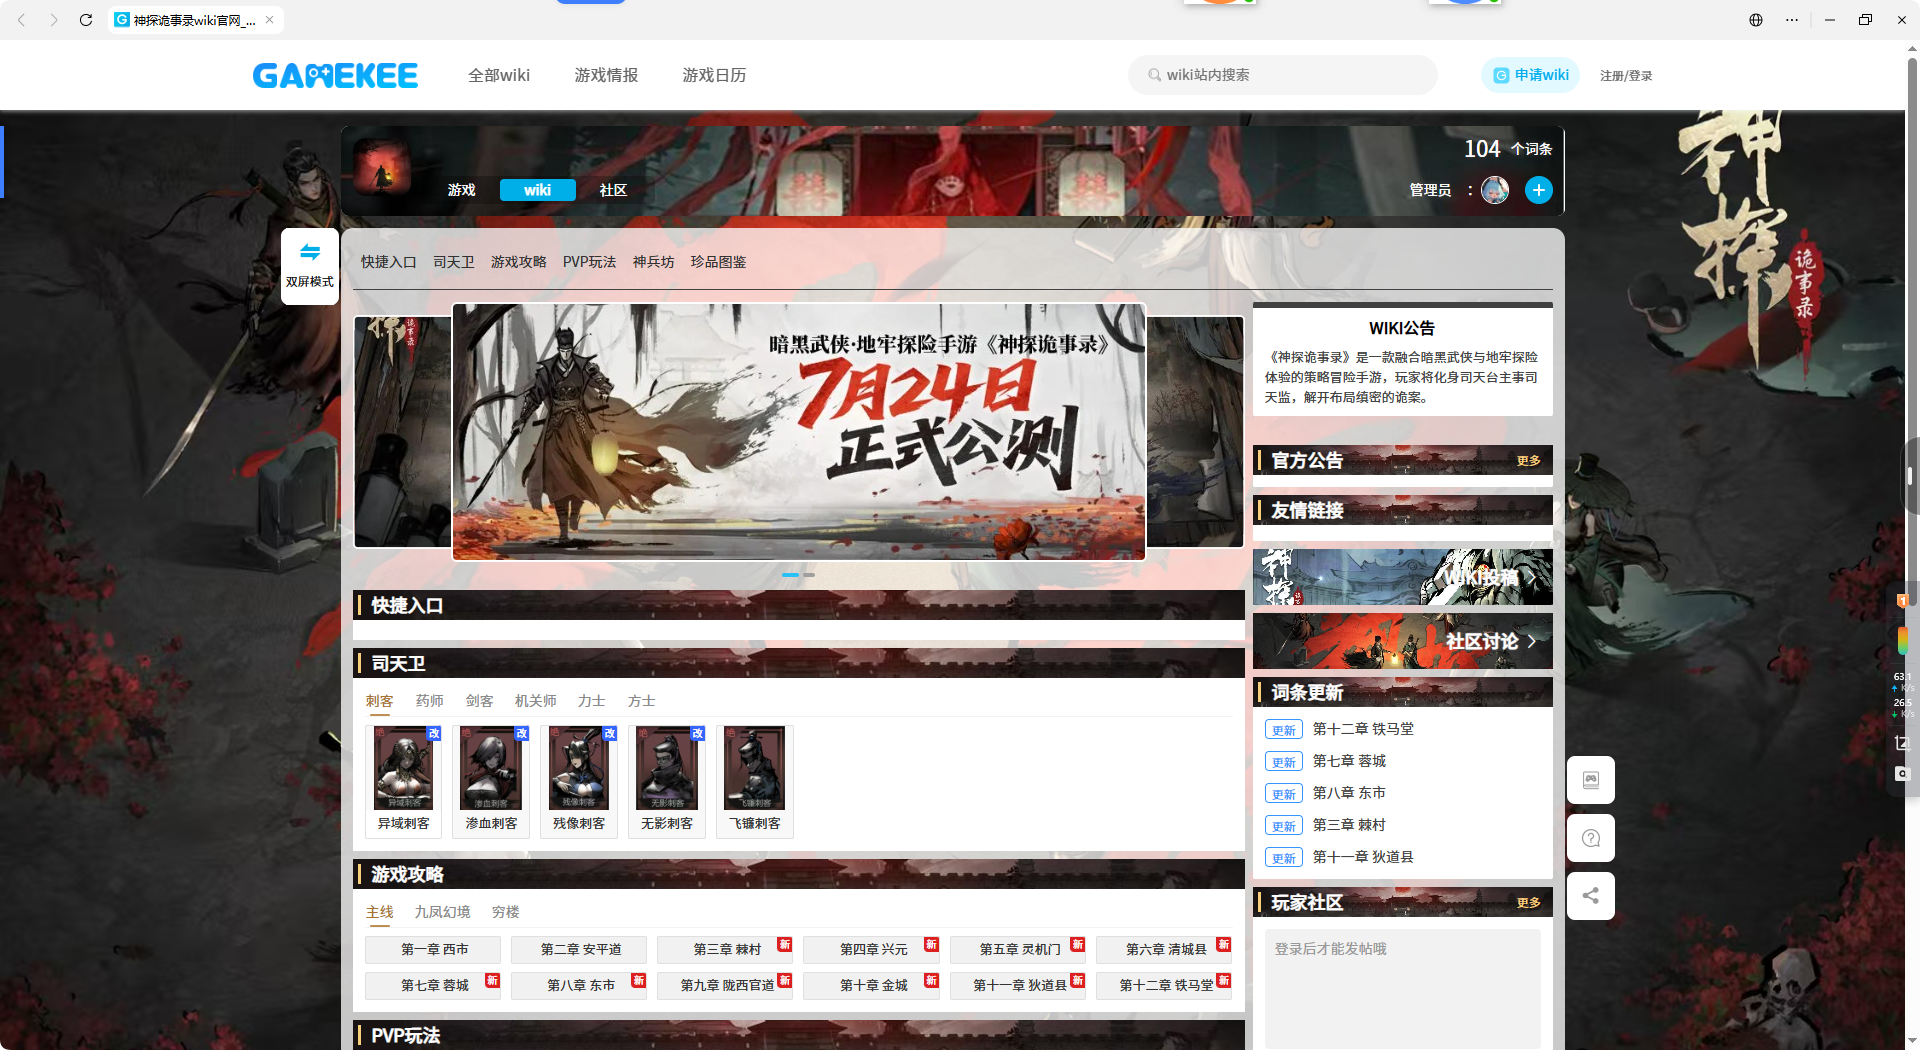Select the 力士 class tab
This screenshot has width=1920, height=1050.
point(592,701)
